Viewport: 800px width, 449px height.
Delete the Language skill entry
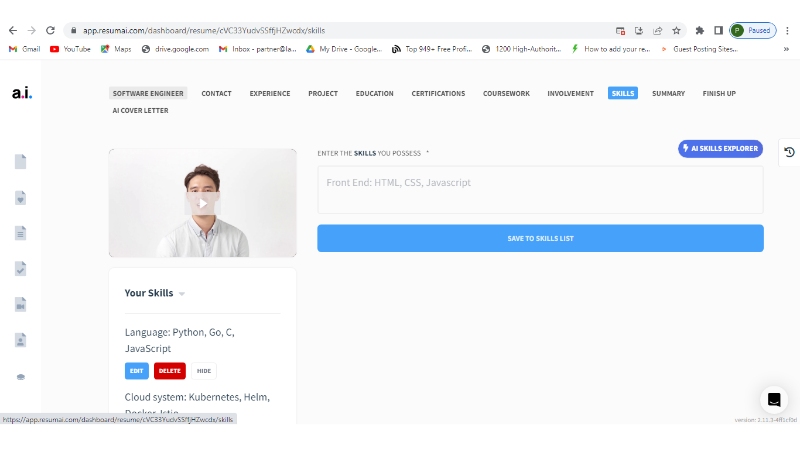pyautogui.click(x=170, y=371)
